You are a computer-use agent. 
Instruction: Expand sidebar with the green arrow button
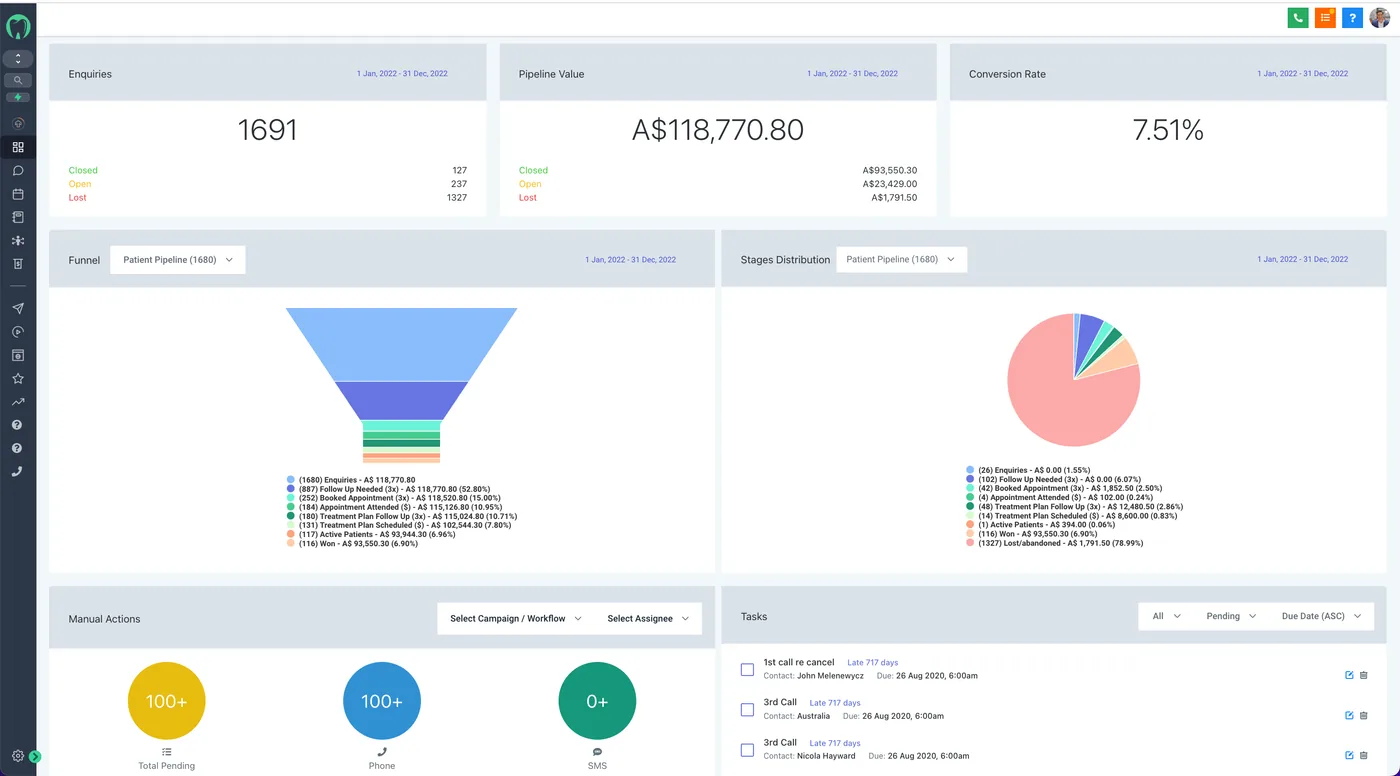click(35, 757)
